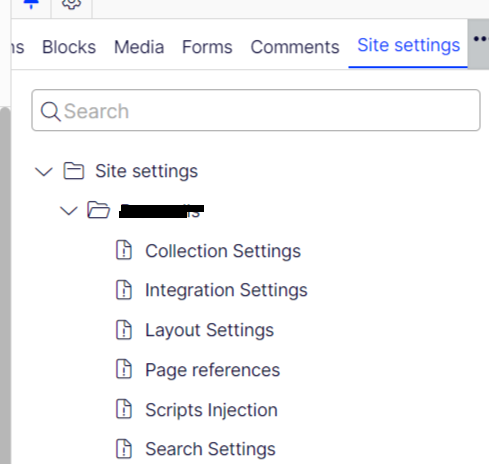489x464 pixels.
Task: Open the Comments tab
Action: (295, 47)
